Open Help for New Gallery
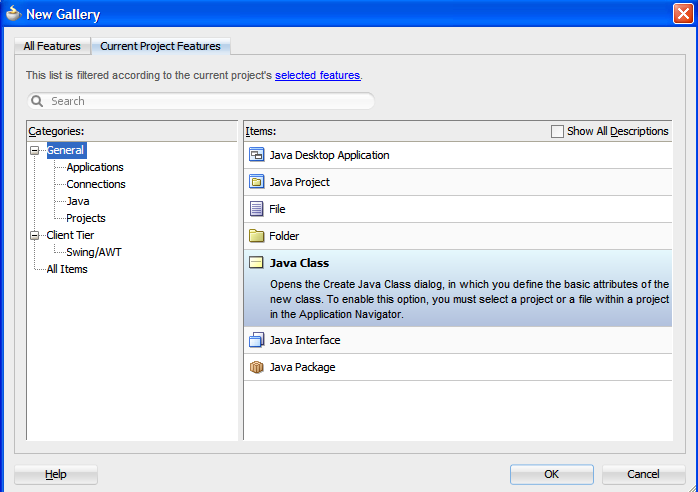The width and height of the screenshot is (698, 492). click(x=56, y=474)
